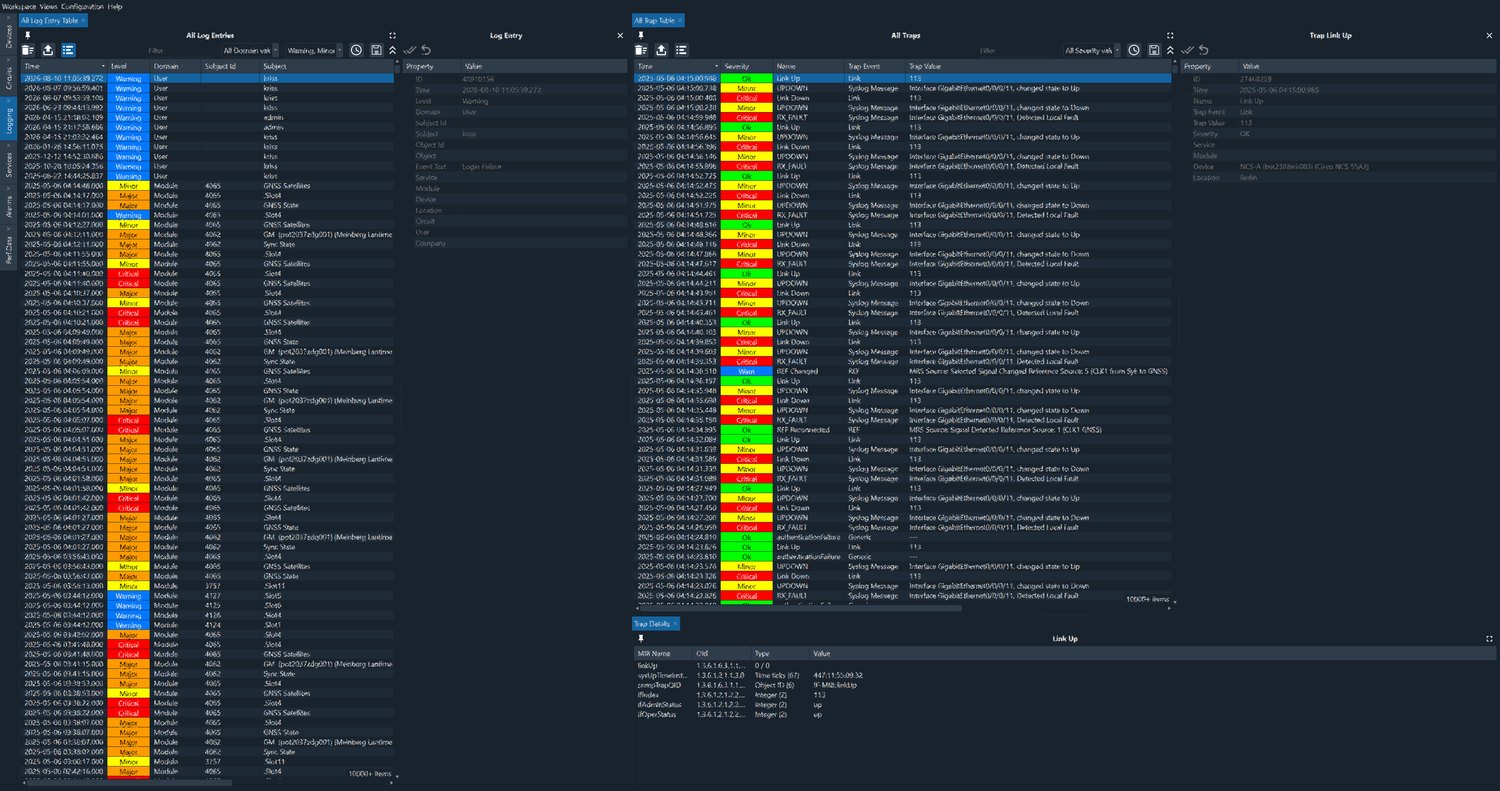Collapse the All Traps filter bar
This screenshot has height=791, width=1500.
(1170, 50)
